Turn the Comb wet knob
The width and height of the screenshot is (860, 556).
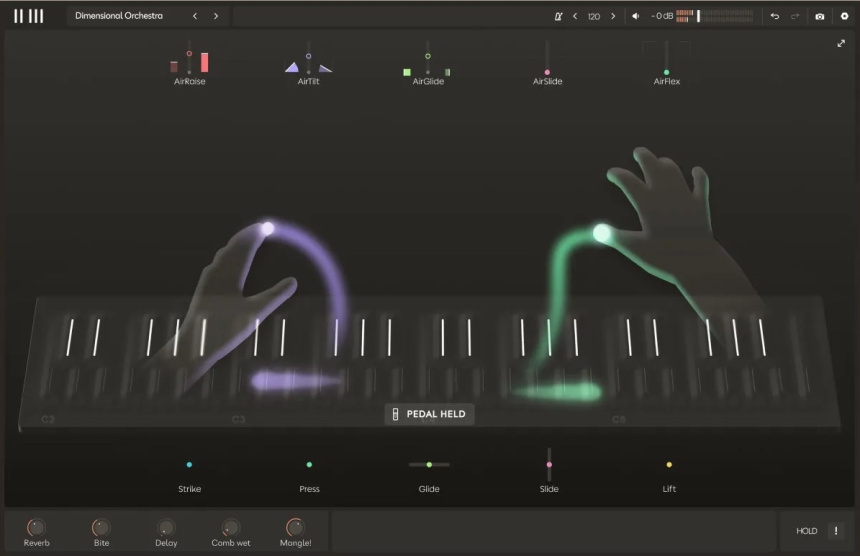coord(230,527)
